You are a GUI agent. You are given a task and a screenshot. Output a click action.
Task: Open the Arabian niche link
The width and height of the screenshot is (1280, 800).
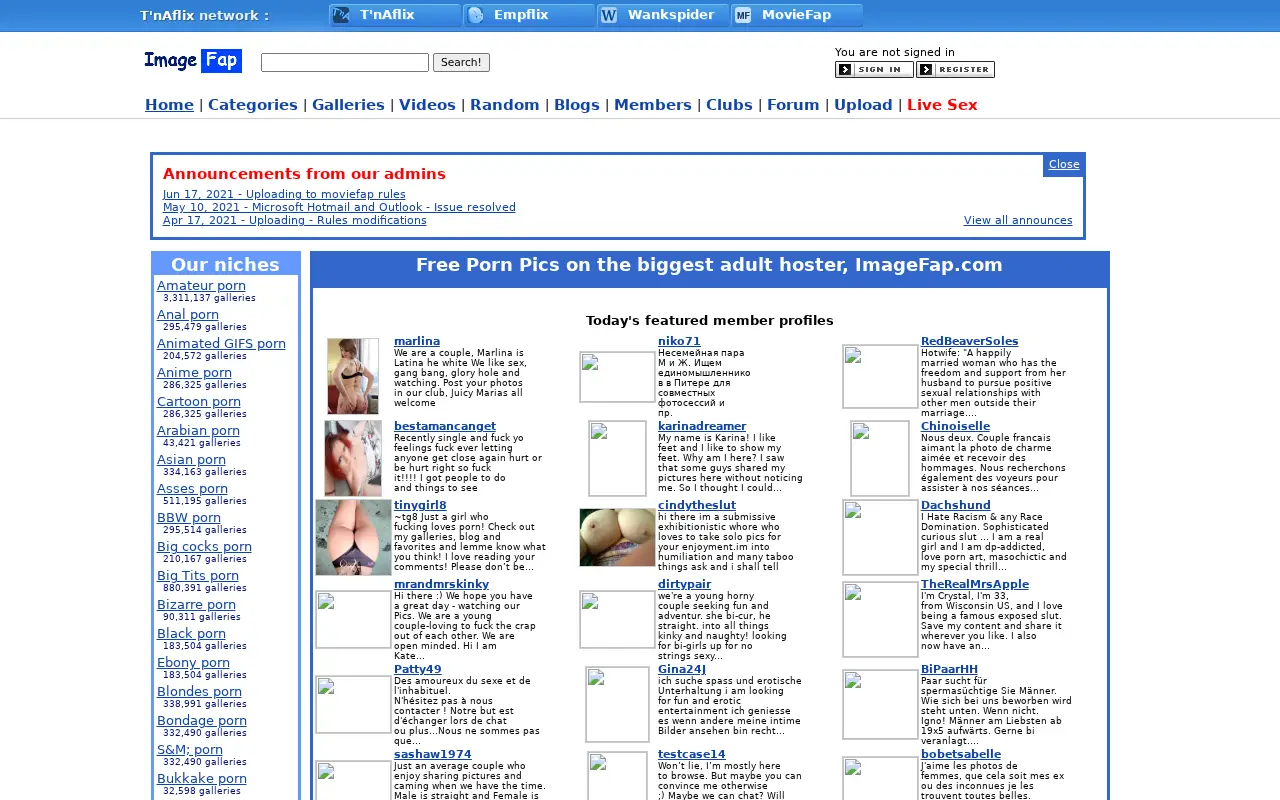pos(198,430)
